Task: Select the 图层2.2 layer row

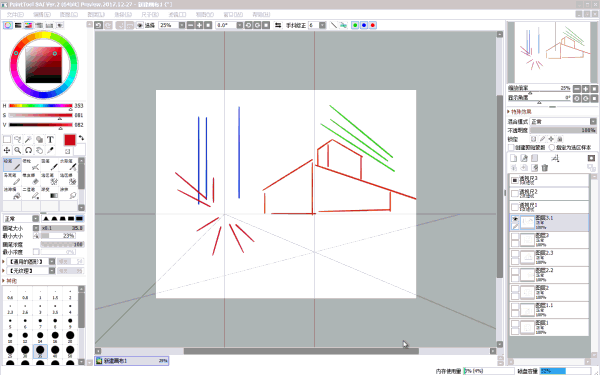Action: [x=549, y=275]
